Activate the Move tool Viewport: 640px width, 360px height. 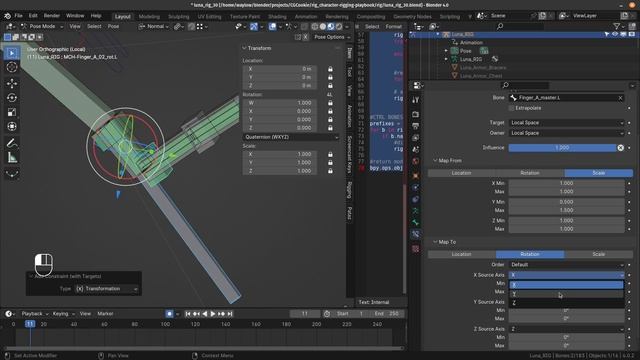12,83
